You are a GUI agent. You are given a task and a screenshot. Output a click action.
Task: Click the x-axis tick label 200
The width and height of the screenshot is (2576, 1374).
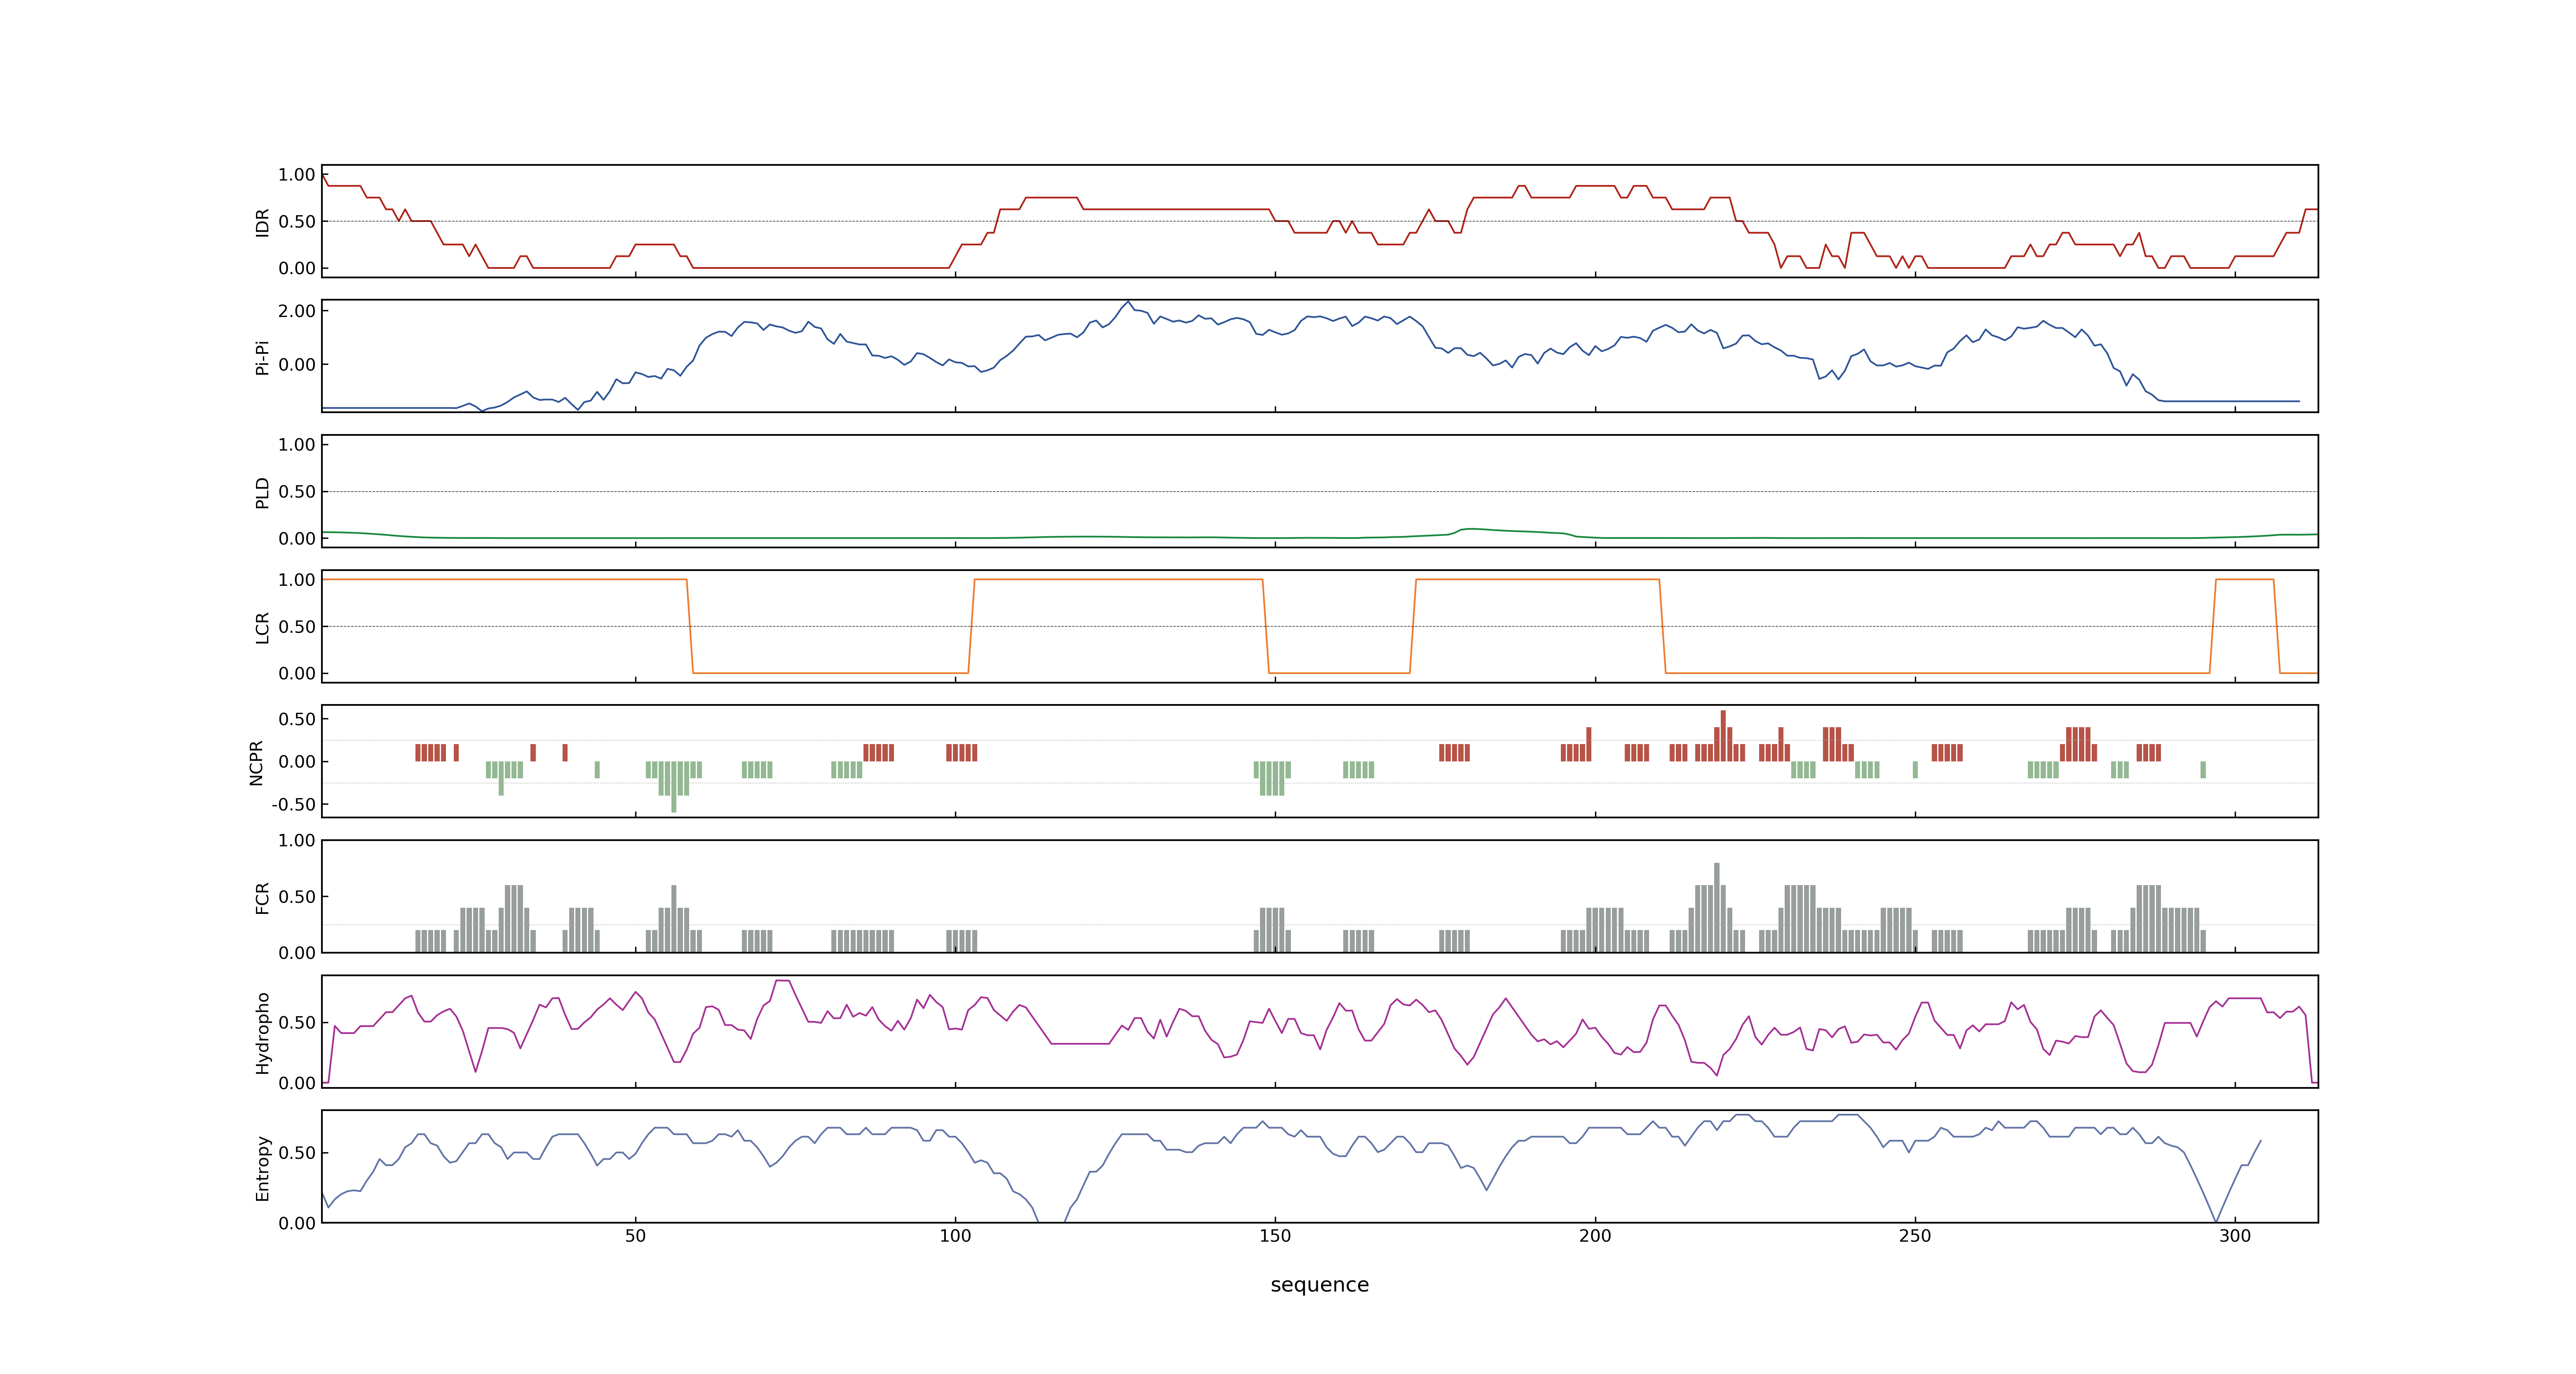1595,1236
